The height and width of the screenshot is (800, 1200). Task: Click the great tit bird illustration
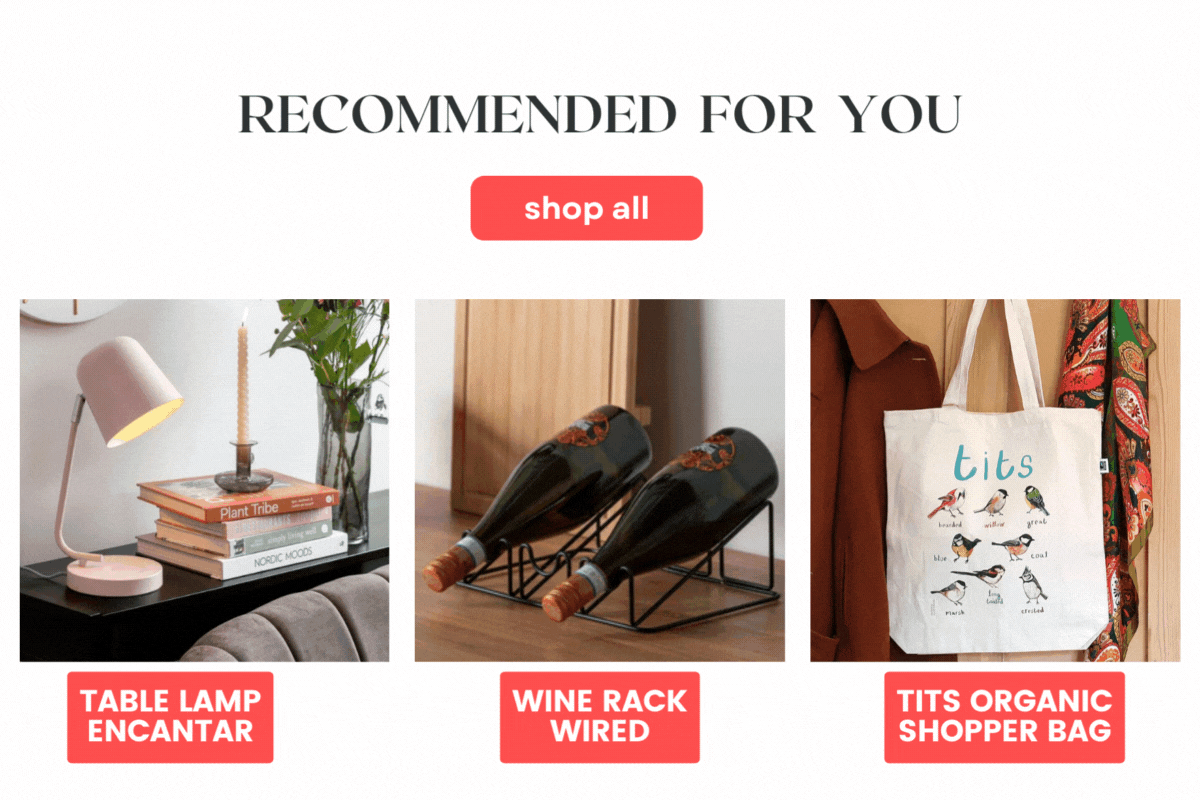click(x=1035, y=500)
